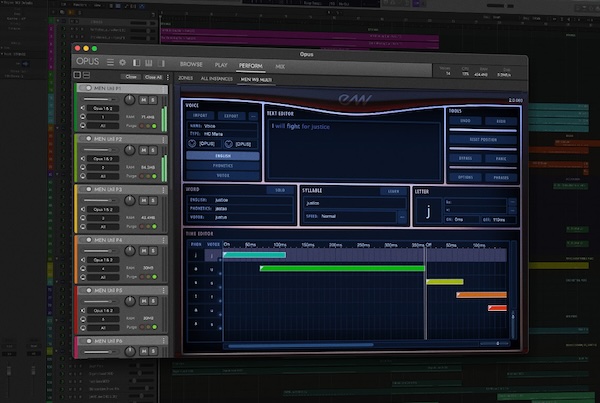Open the Zones sub-tab

[x=185, y=78]
